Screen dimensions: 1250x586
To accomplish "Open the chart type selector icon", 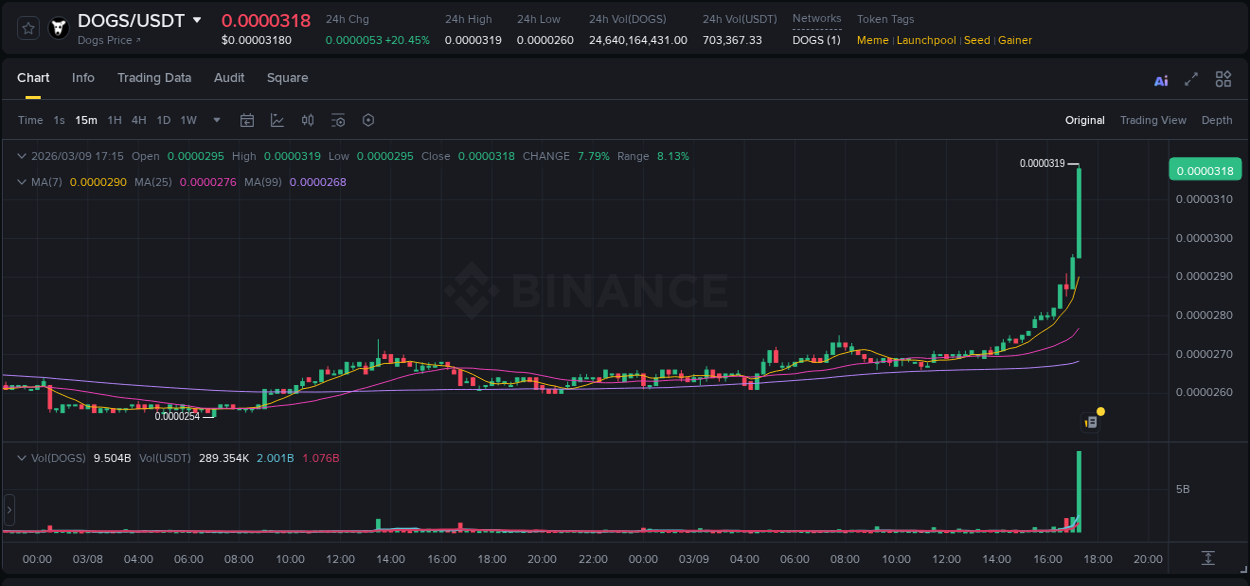I will [x=277, y=120].
